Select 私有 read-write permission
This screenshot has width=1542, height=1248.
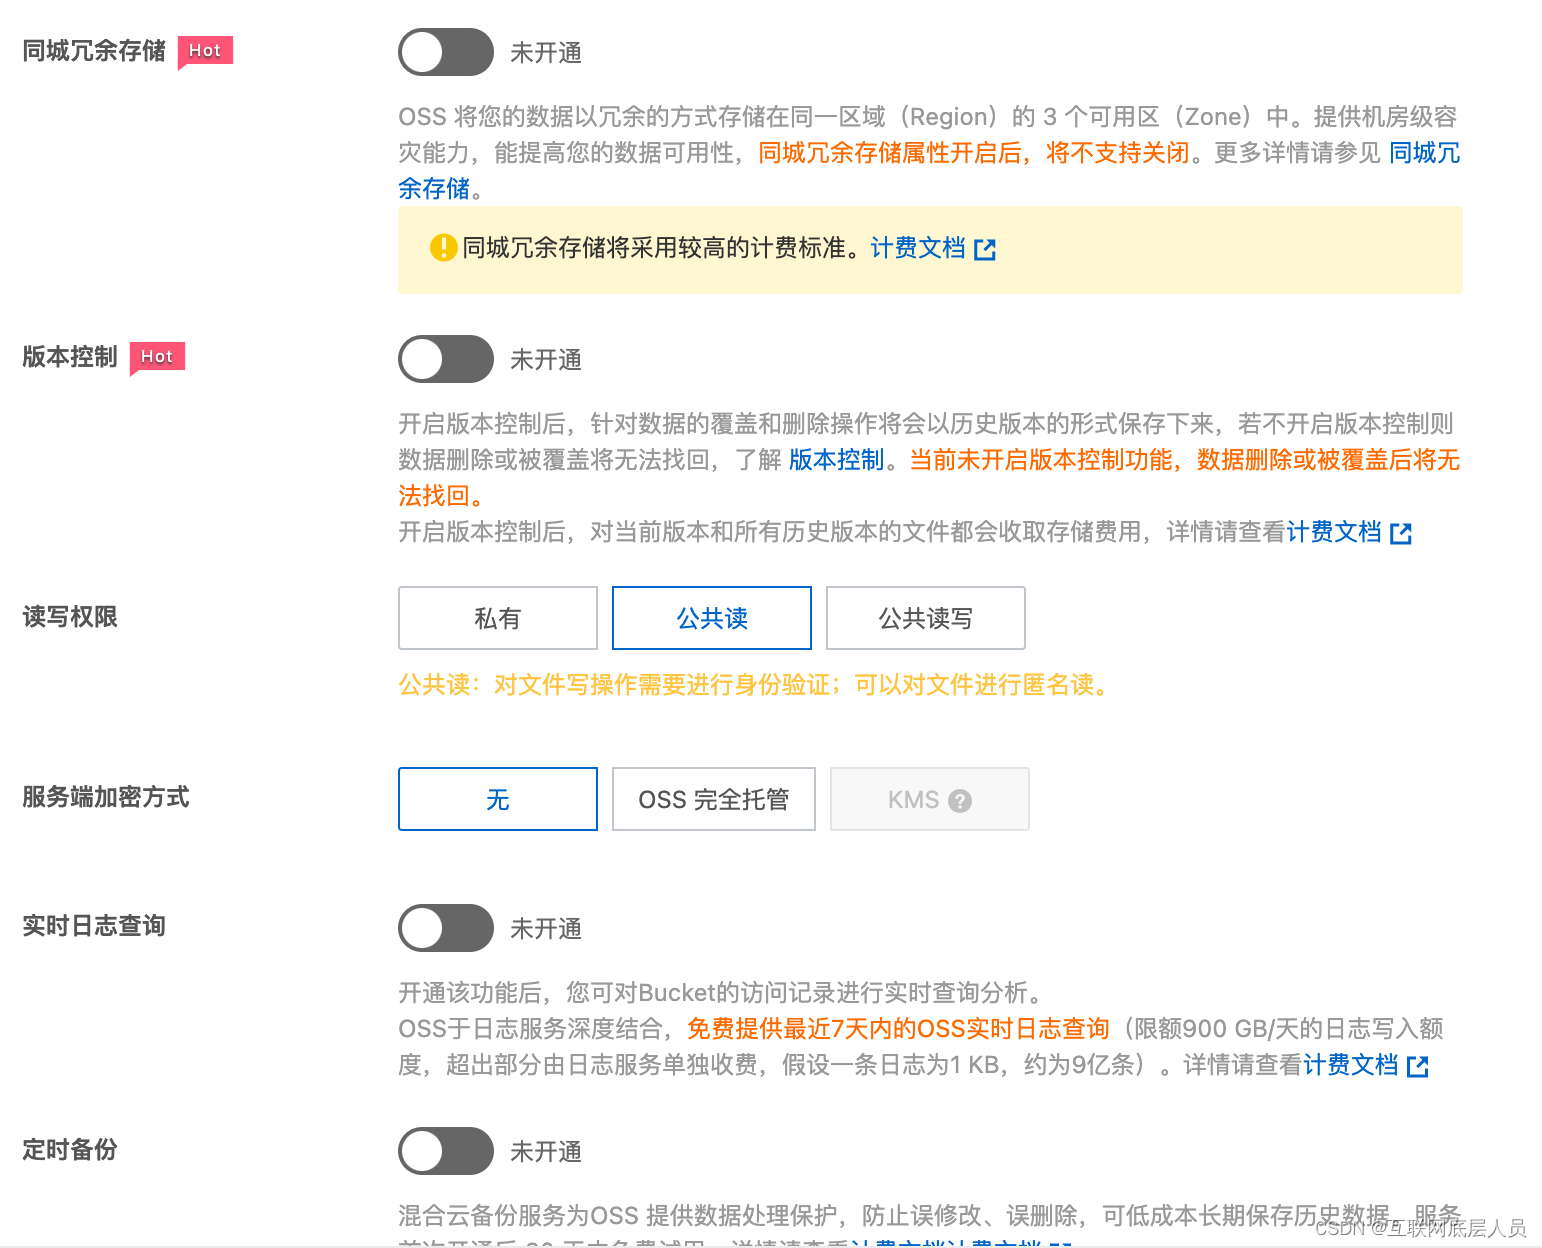pos(498,618)
